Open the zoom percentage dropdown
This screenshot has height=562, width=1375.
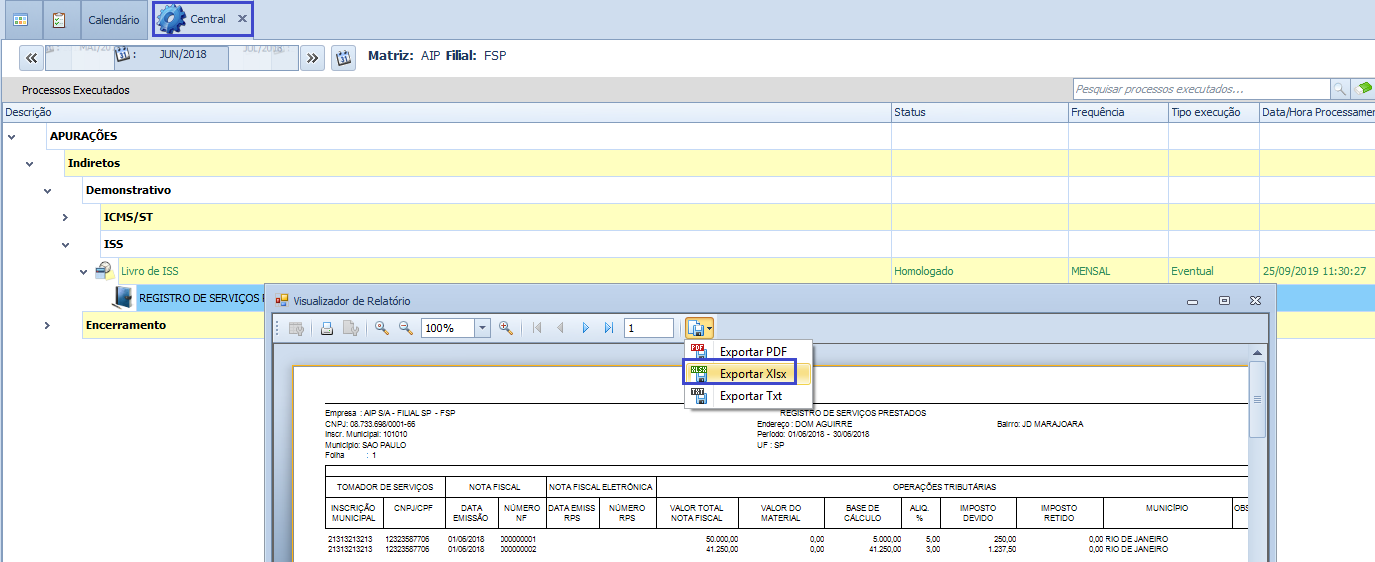[483, 328]
